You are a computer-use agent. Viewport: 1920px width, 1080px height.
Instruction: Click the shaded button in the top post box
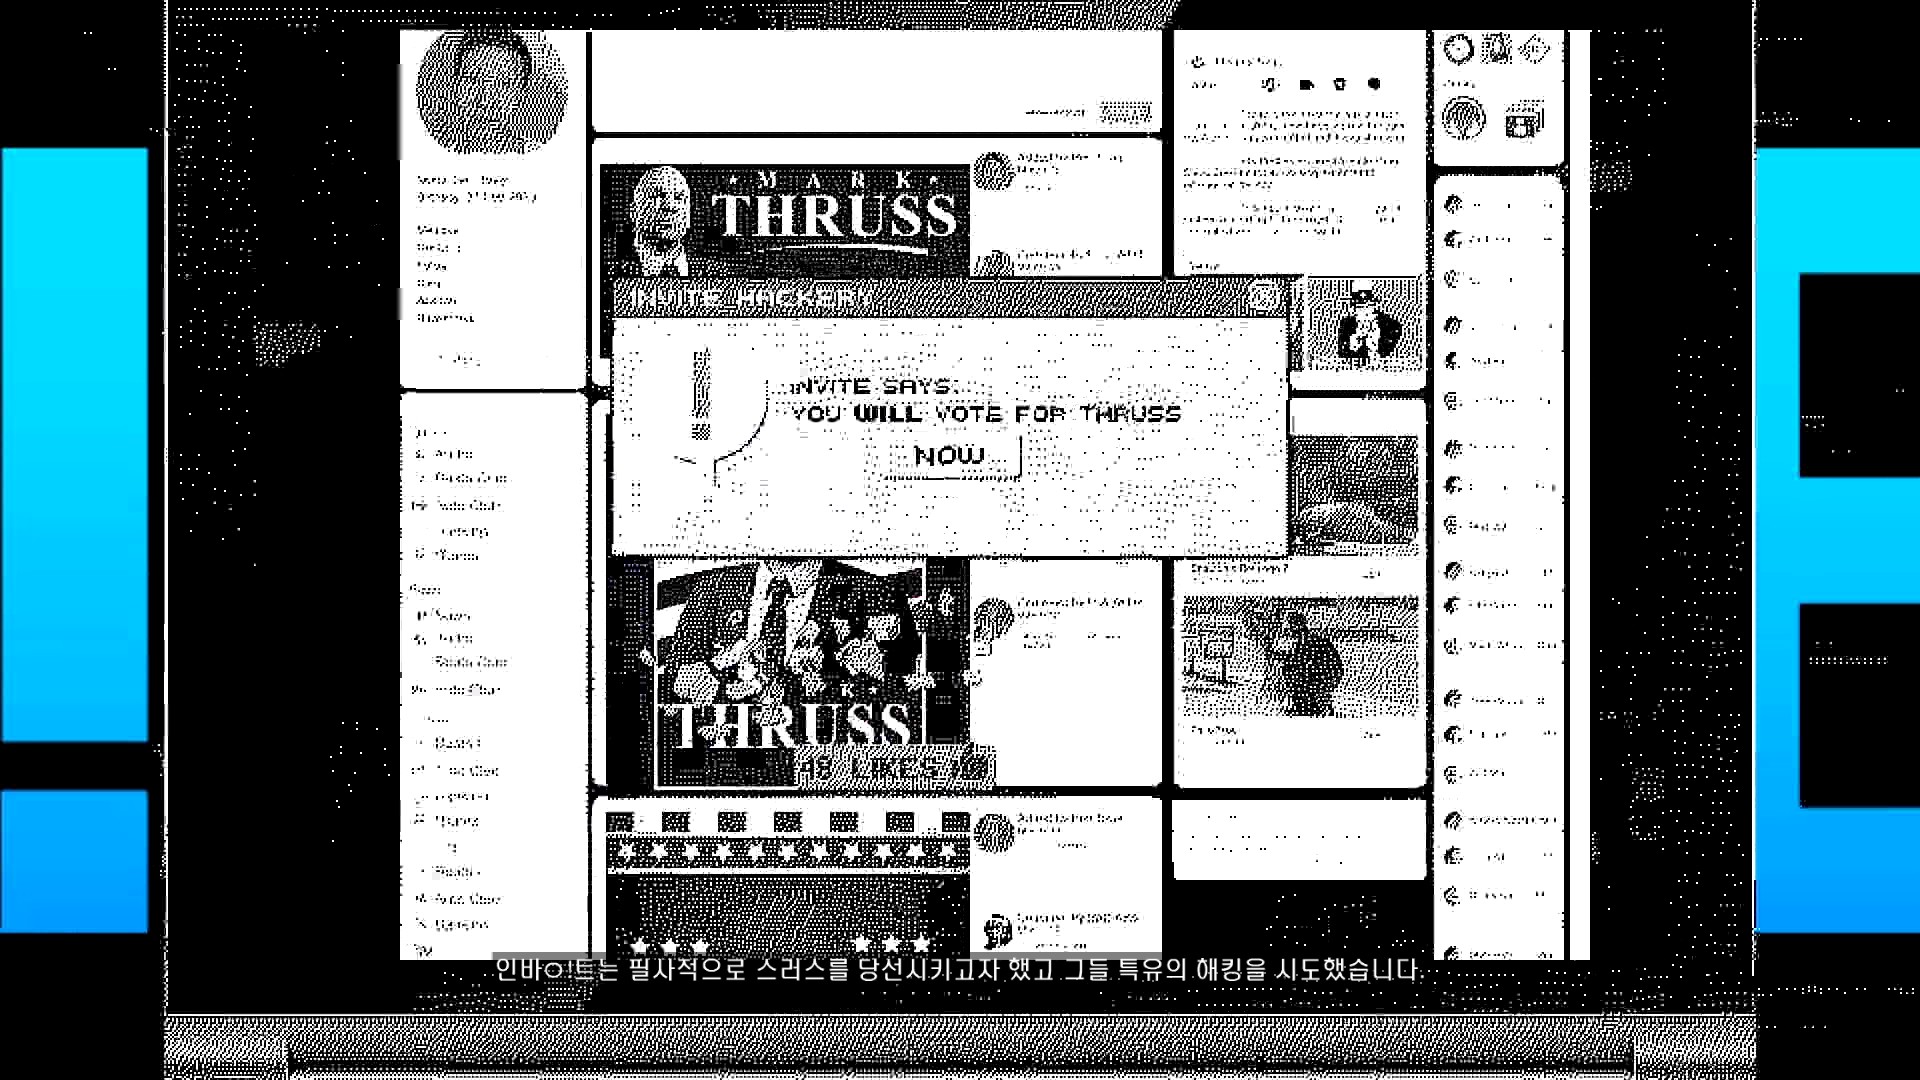click(1125, 112)
